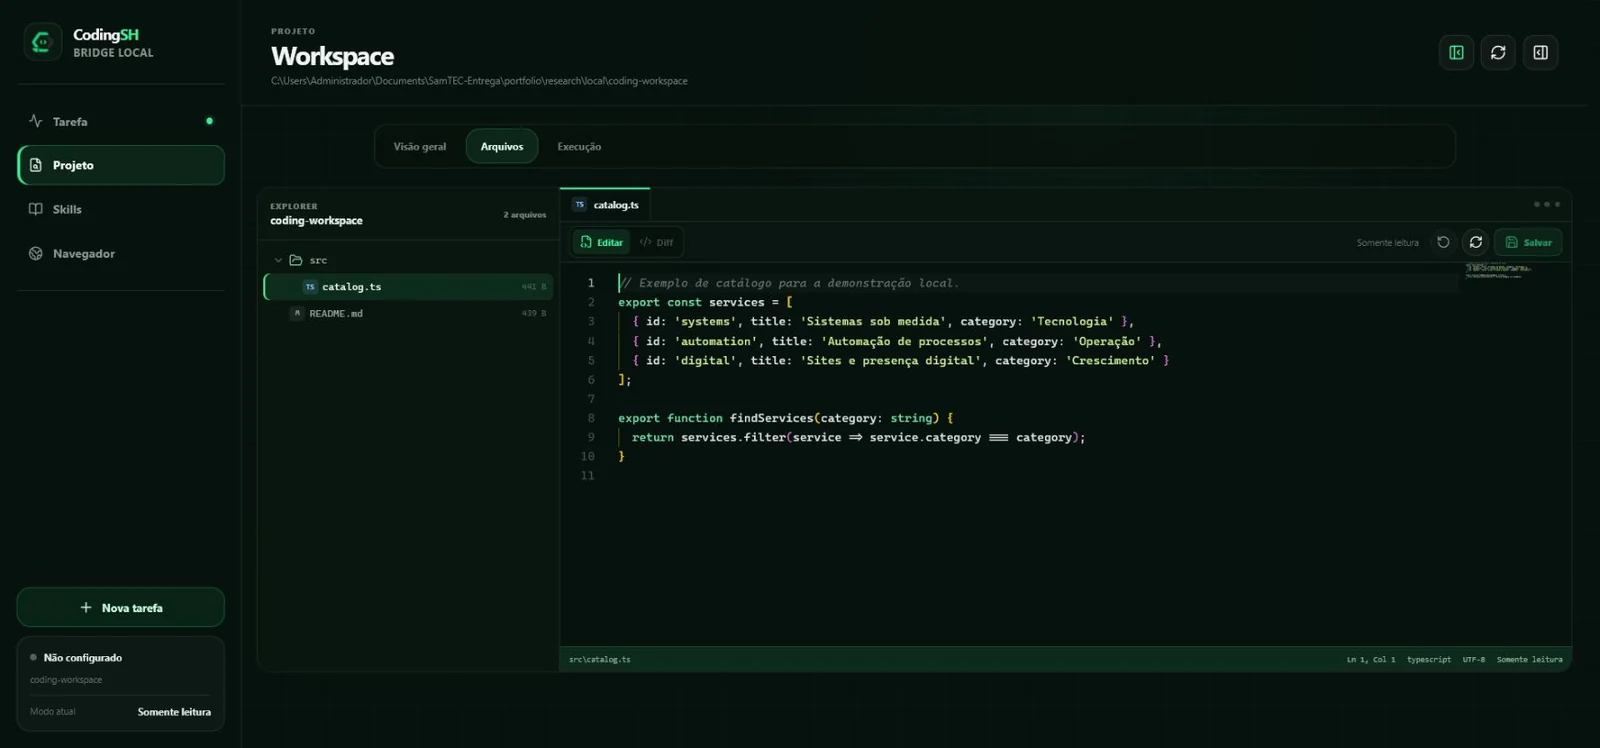Viewport: 1600px width, 748px height.
Task: Click the 'automation' entry code line
Action: (897, 341)
